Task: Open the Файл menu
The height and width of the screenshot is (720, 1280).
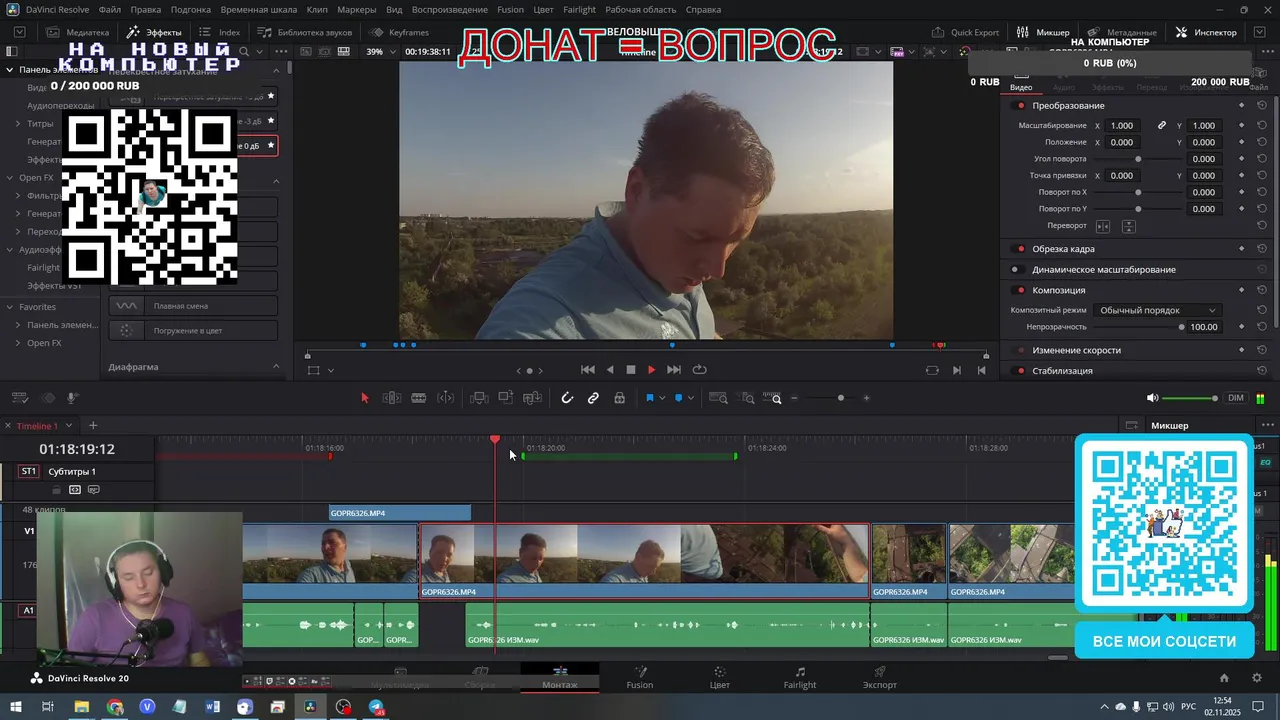Action: tap(110, 10)
